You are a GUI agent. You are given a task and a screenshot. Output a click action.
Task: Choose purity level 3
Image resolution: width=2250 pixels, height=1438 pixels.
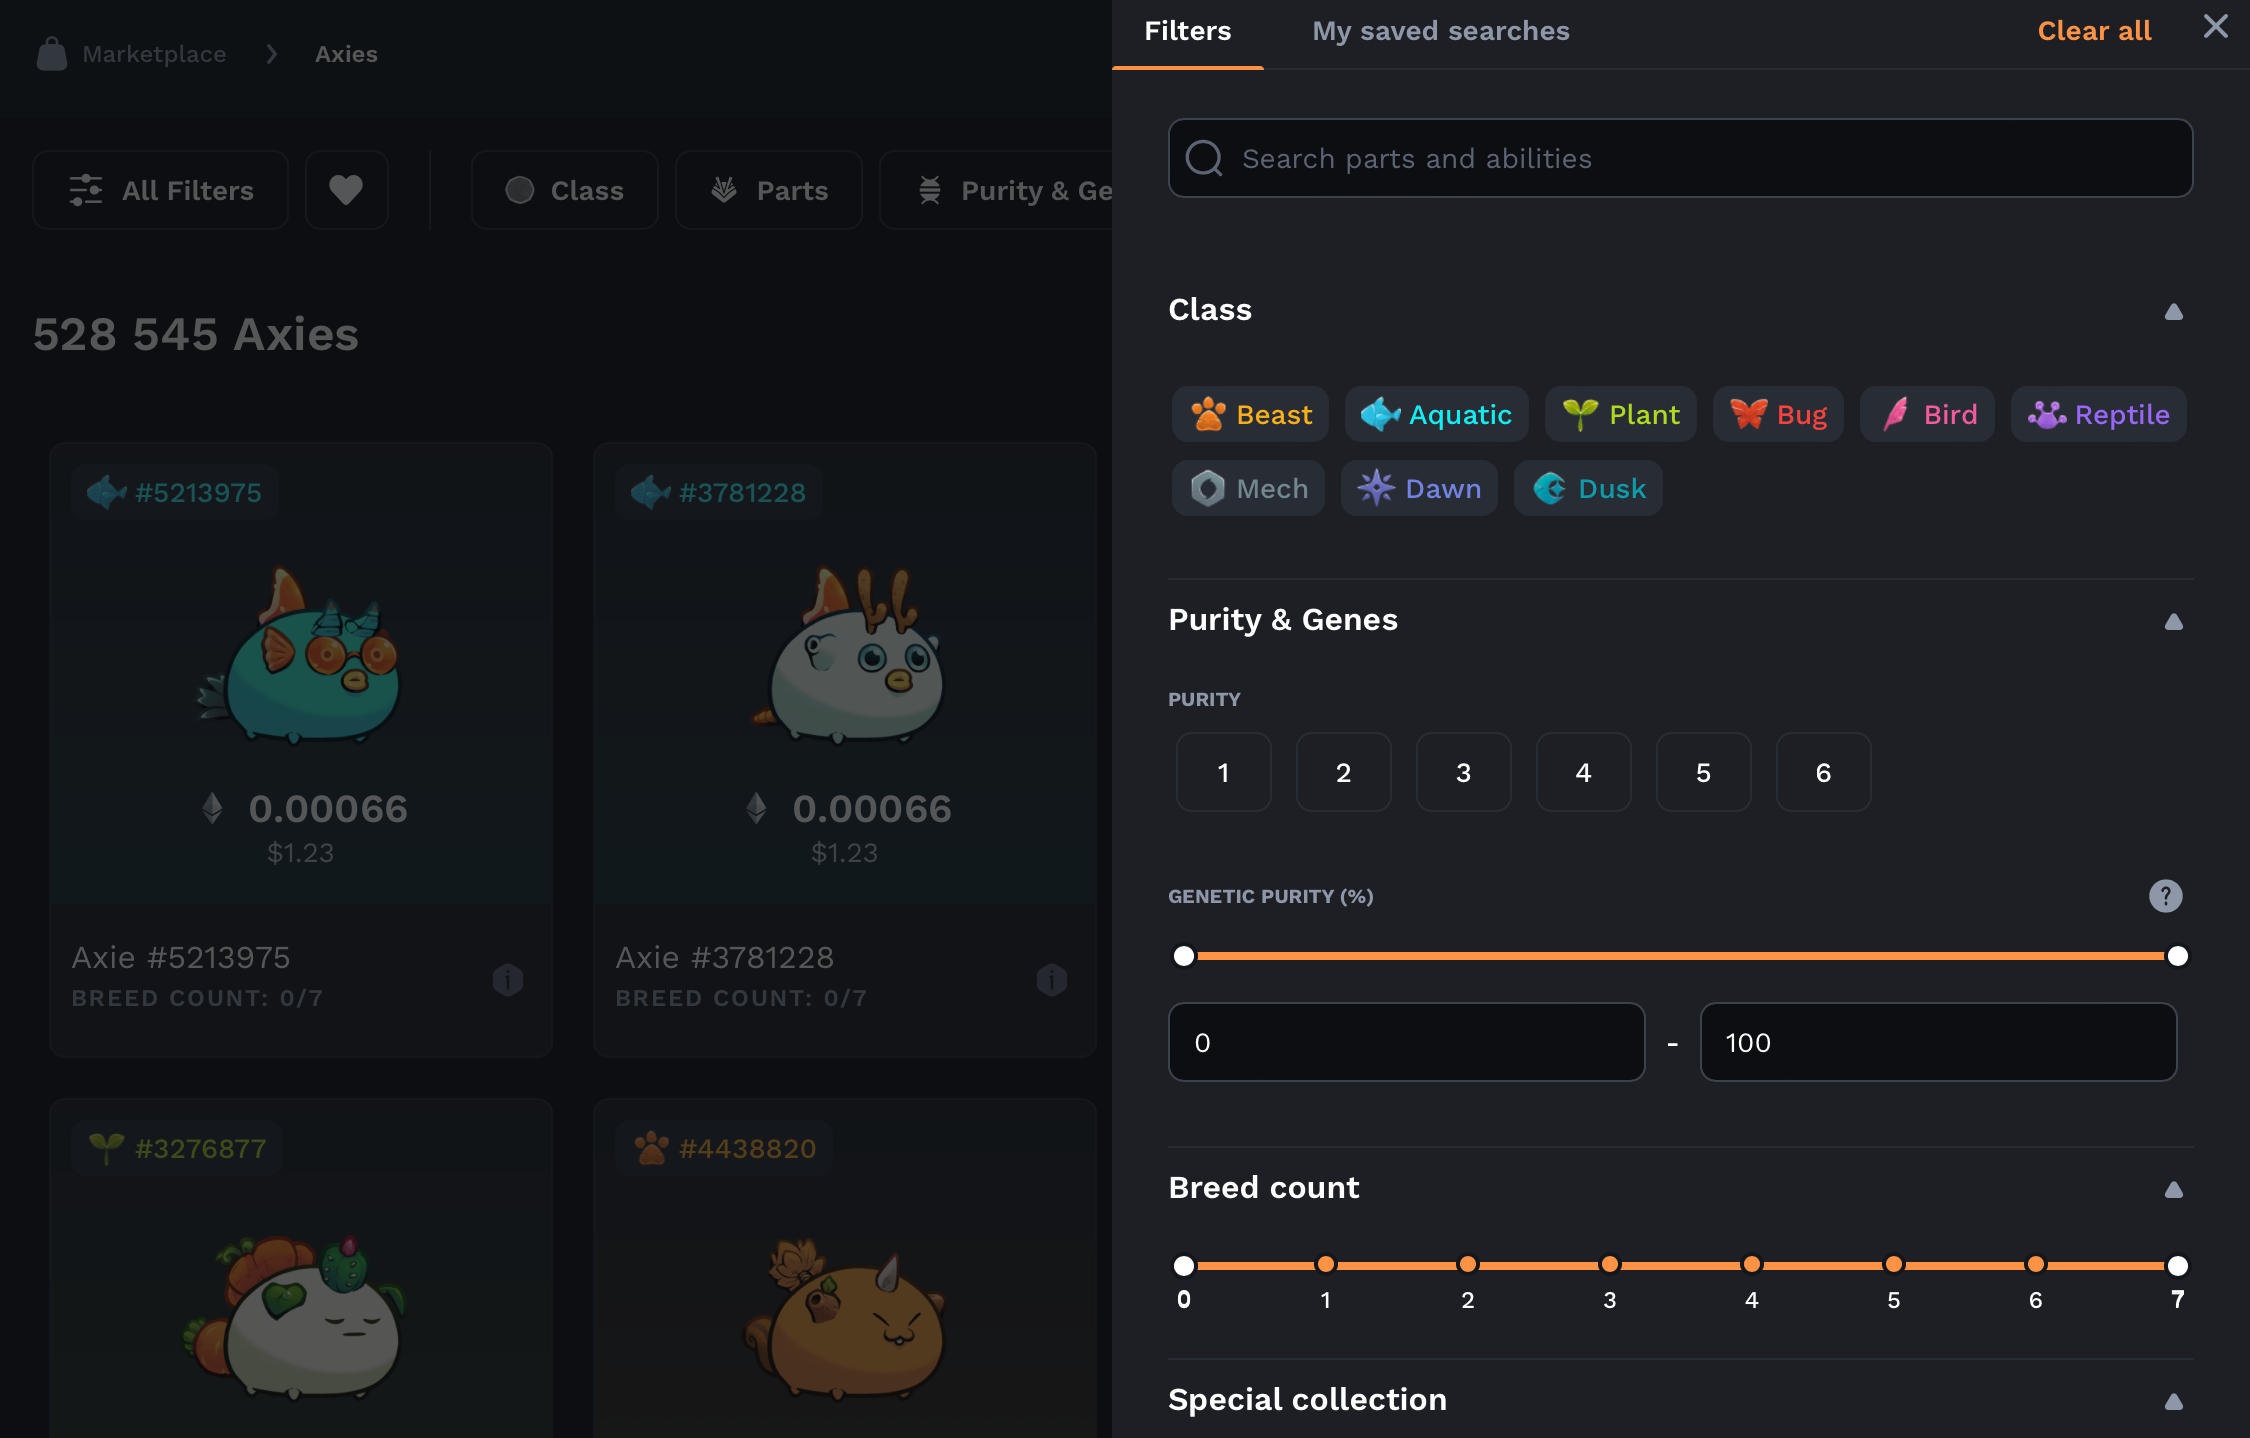coord(1464,772)
